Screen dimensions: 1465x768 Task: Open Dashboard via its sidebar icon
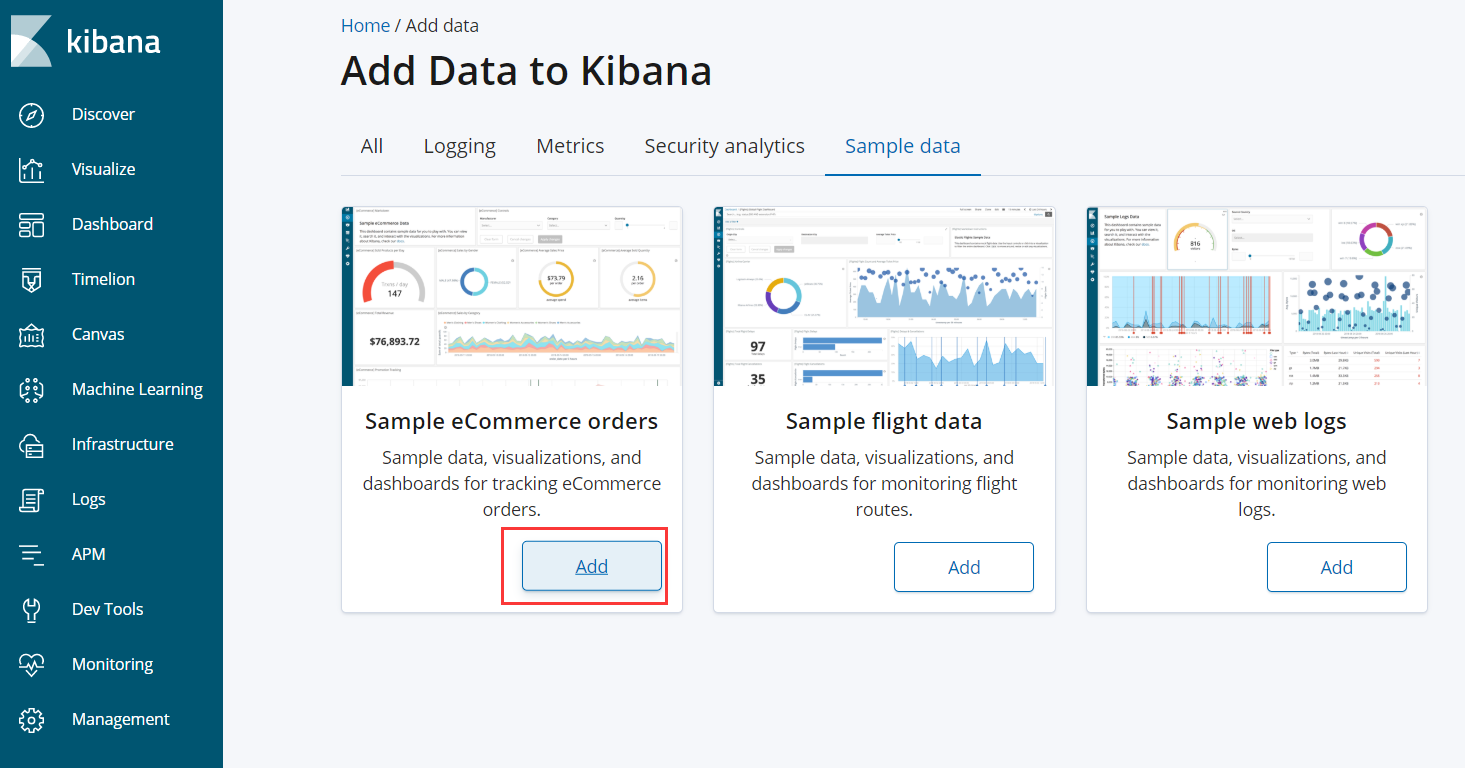(x=32, y=224)
